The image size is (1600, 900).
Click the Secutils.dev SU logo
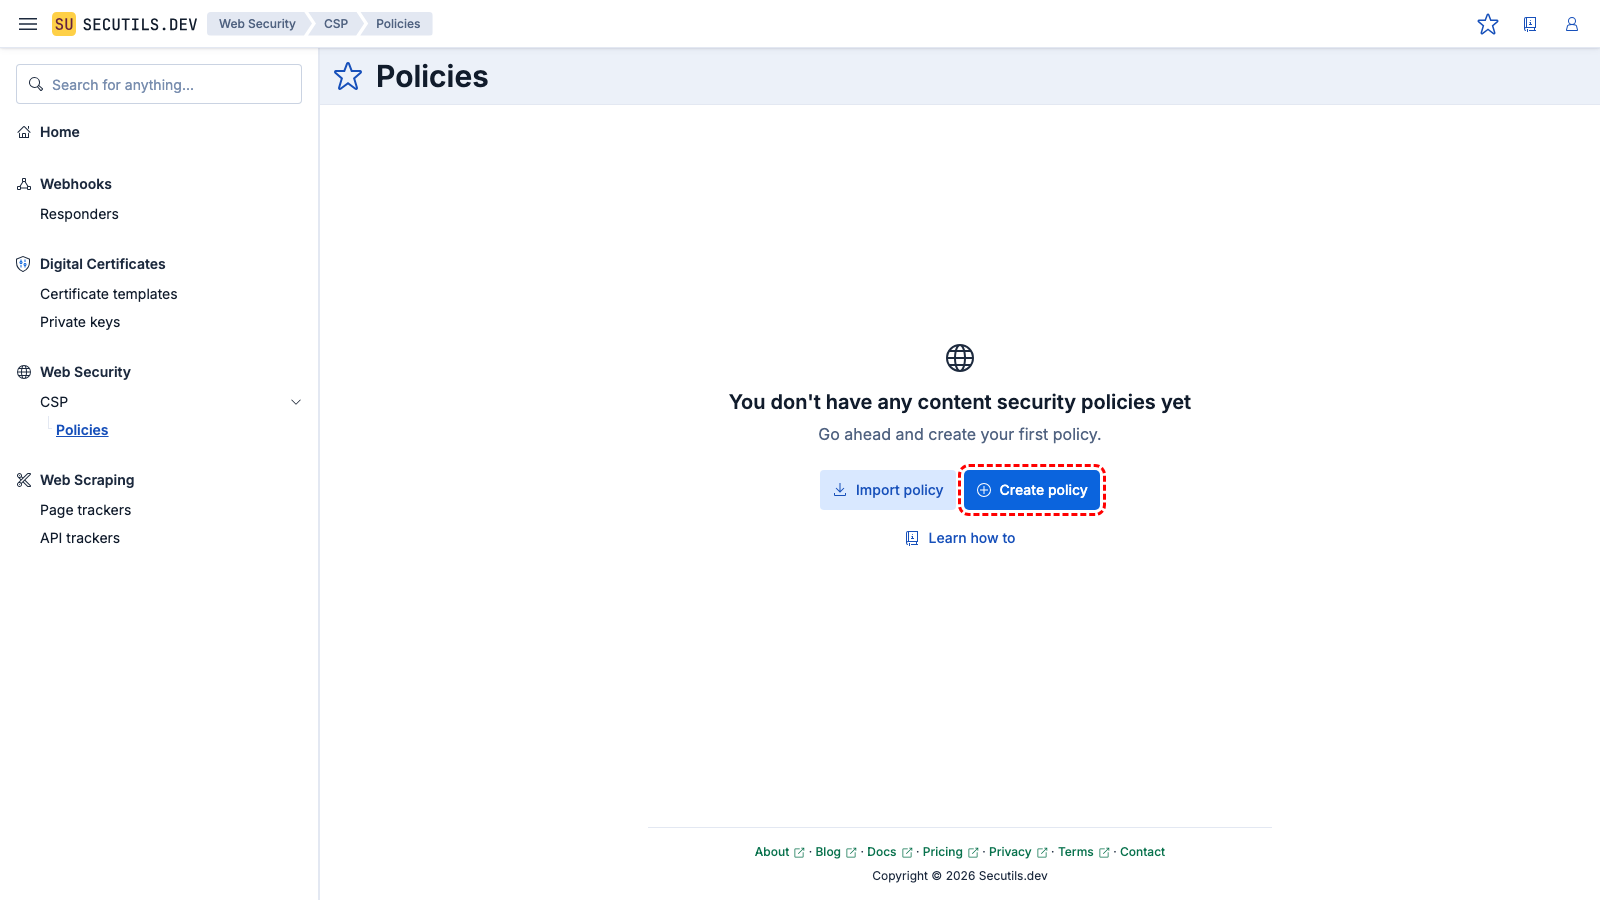pos(64,24)
